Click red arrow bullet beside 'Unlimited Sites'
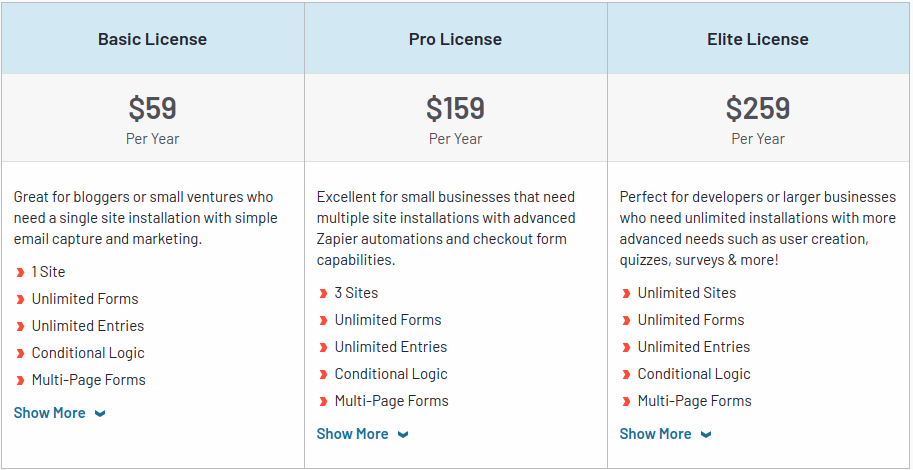Image resolution: width=913 pixels, height=470 pixels. pos(627,293)
